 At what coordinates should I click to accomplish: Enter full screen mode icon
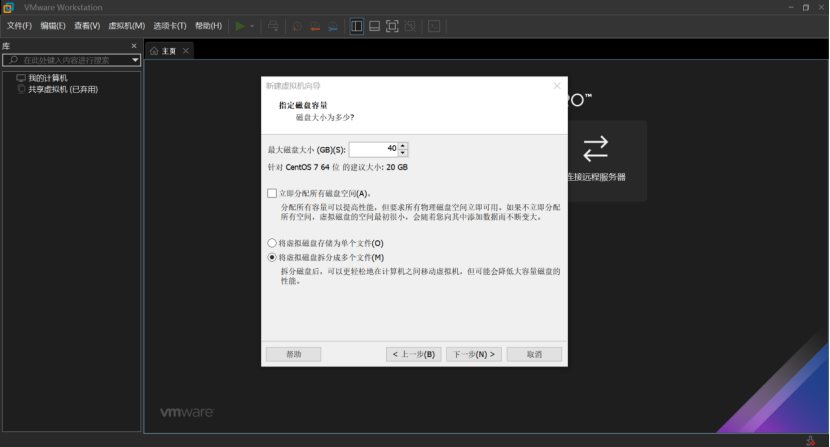[392, 26]
